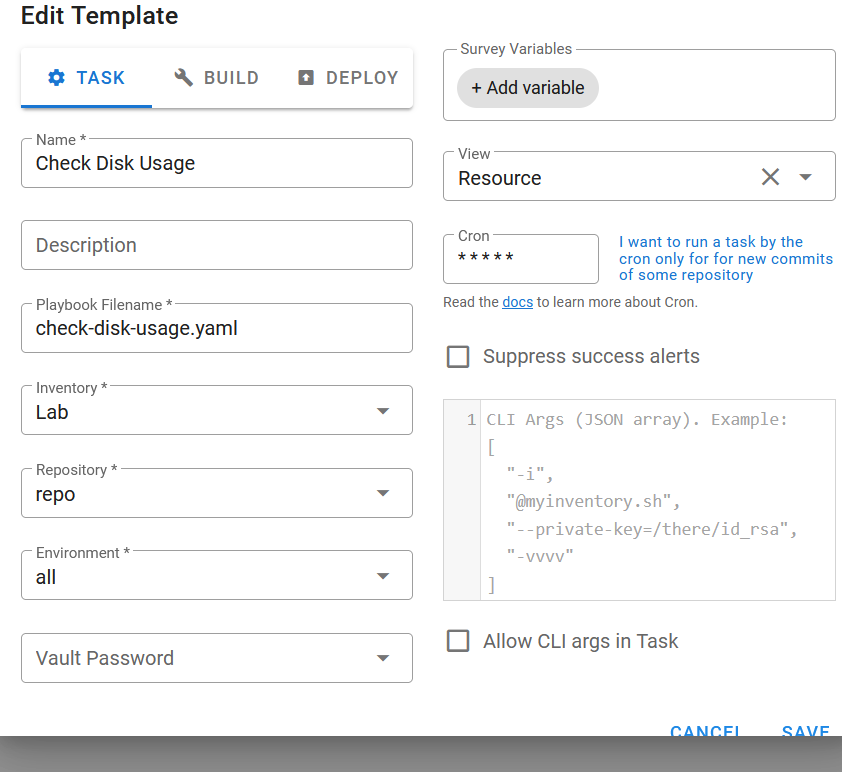
Task: Click the CANCEL button
Action: pyautogui.click(x=706, y=730)
